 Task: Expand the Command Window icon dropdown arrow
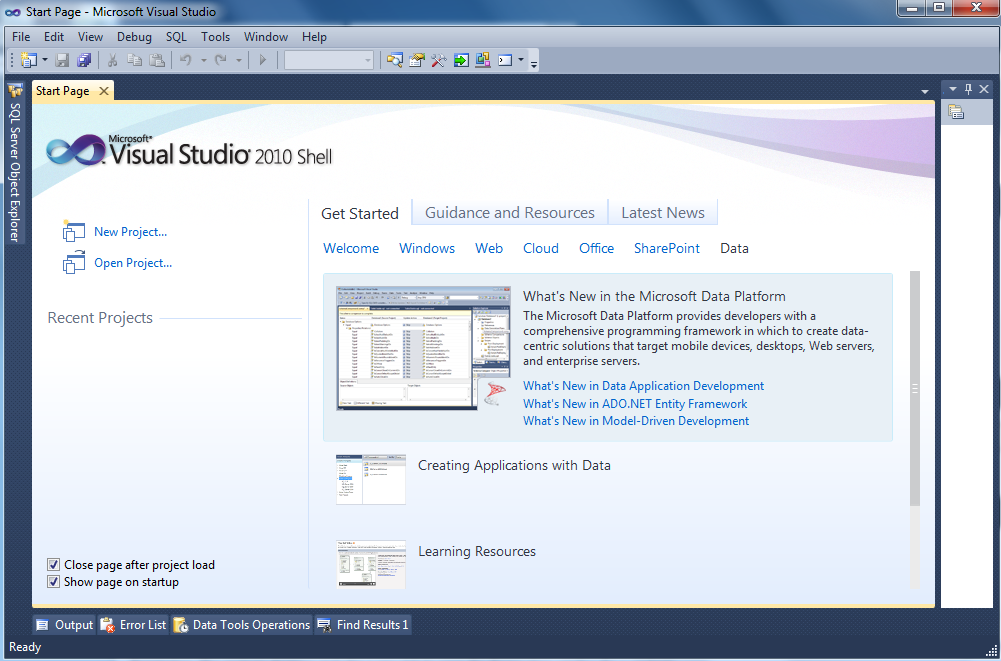(x=521, y=60)
